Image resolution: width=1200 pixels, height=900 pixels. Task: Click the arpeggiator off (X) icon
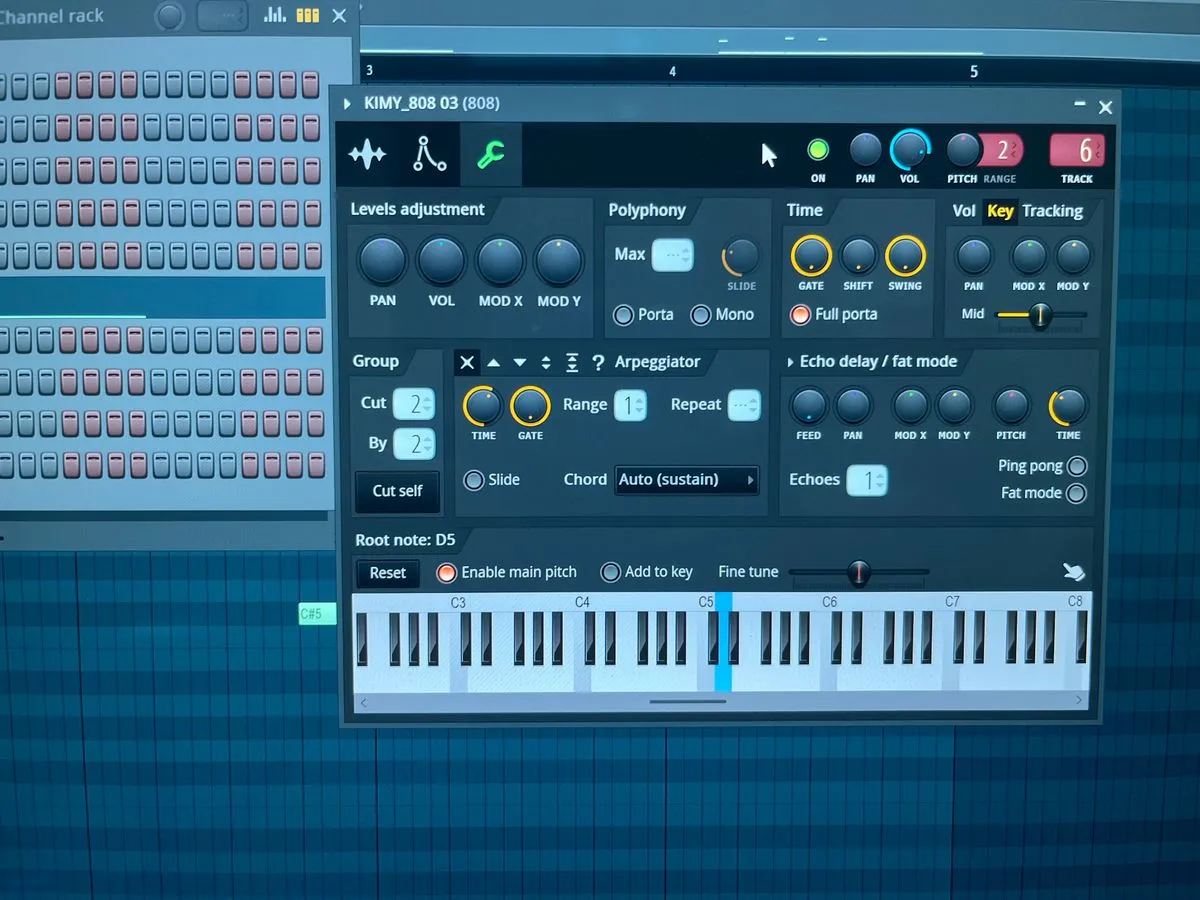[467, 362]
